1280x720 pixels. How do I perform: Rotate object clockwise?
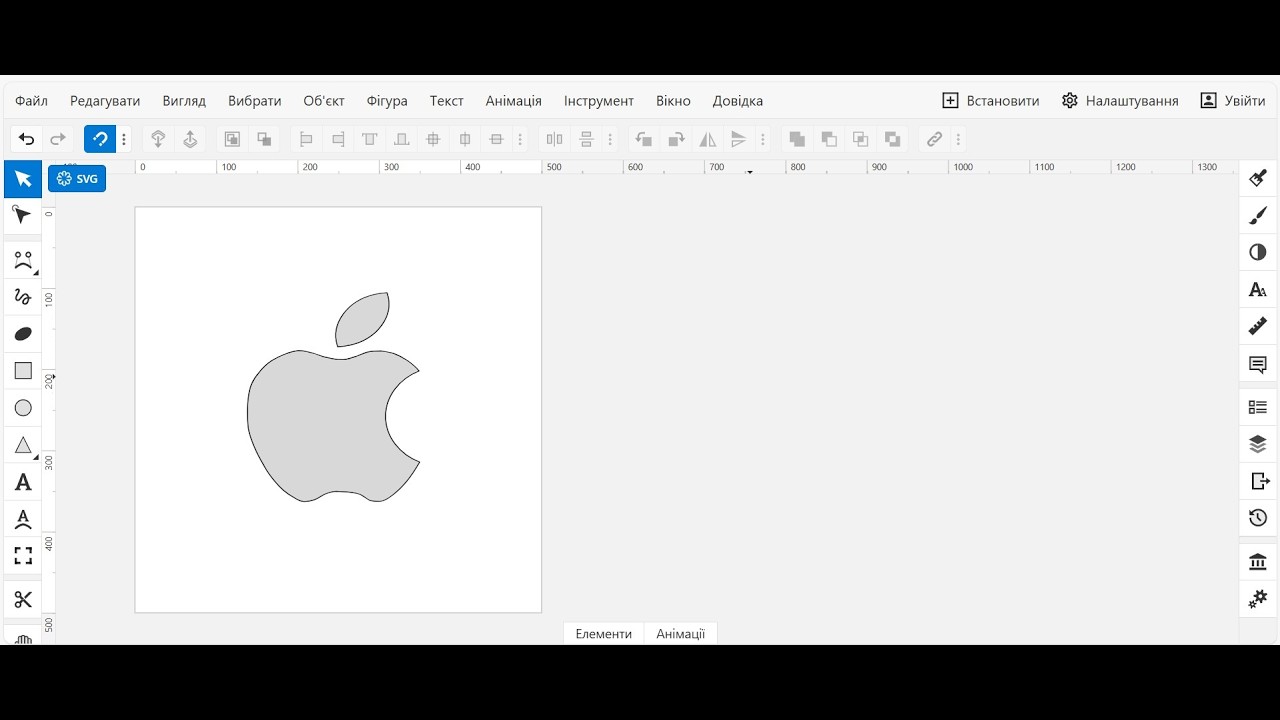coord(676,139)
